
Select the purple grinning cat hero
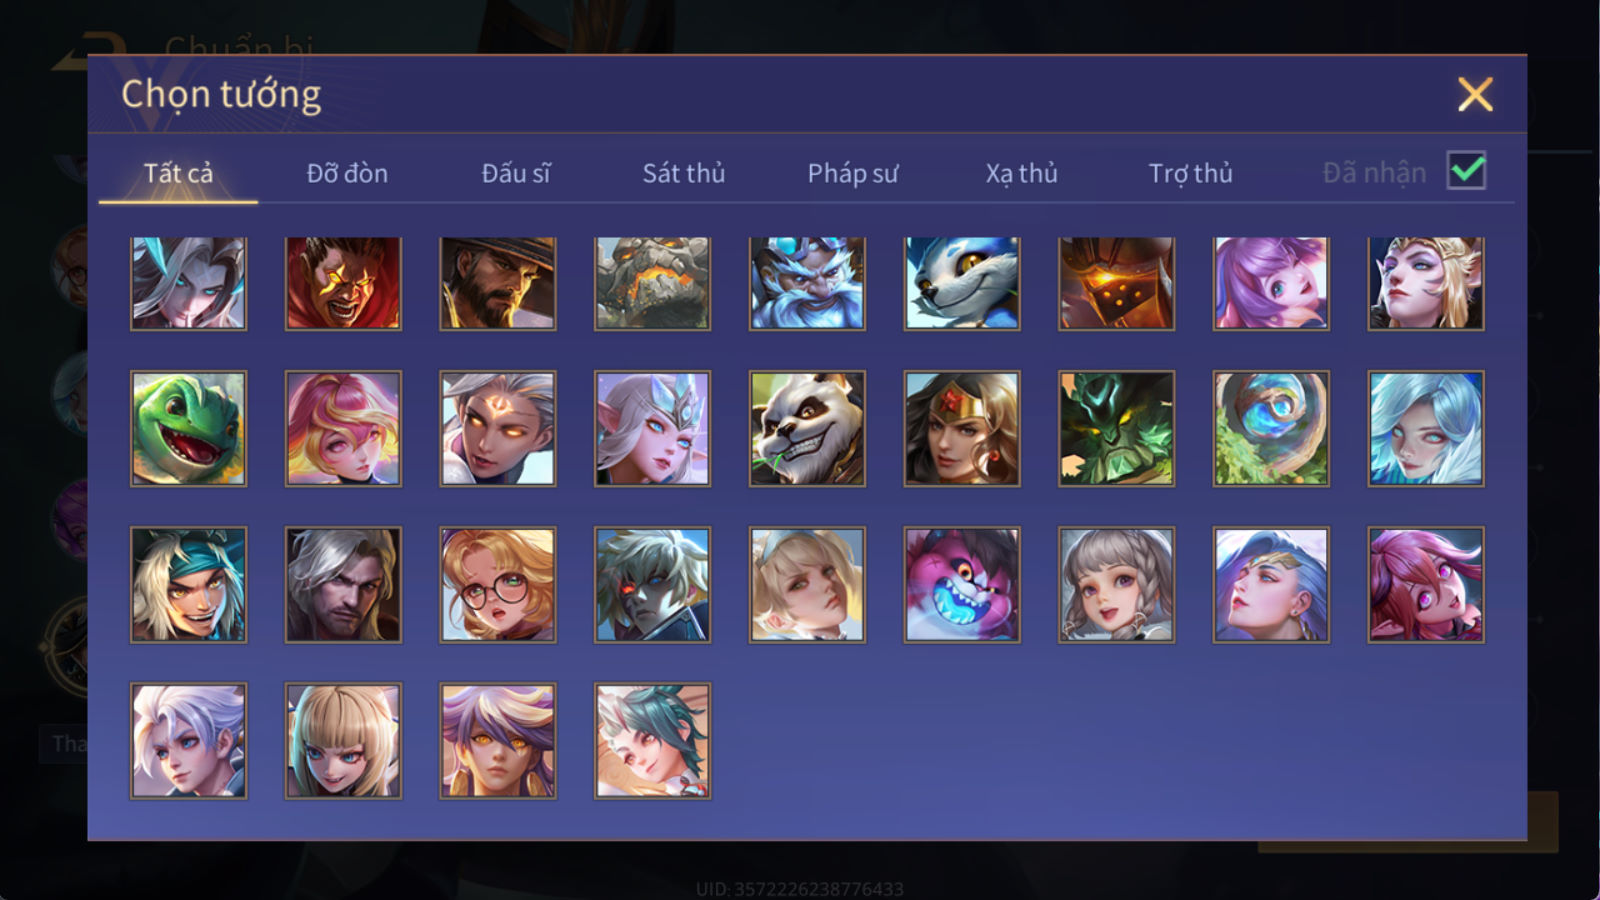pyautogui.click(x=962, y=585)
